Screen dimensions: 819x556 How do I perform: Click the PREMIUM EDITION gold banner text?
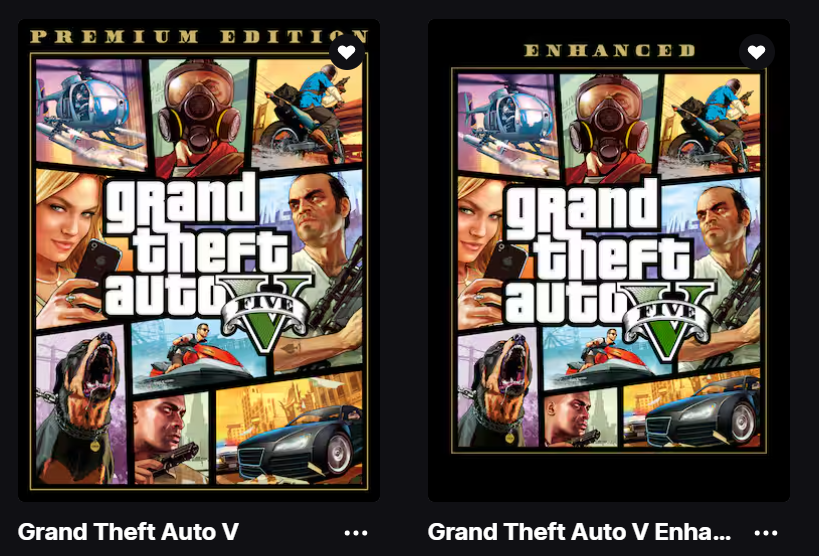pos(198,37)
